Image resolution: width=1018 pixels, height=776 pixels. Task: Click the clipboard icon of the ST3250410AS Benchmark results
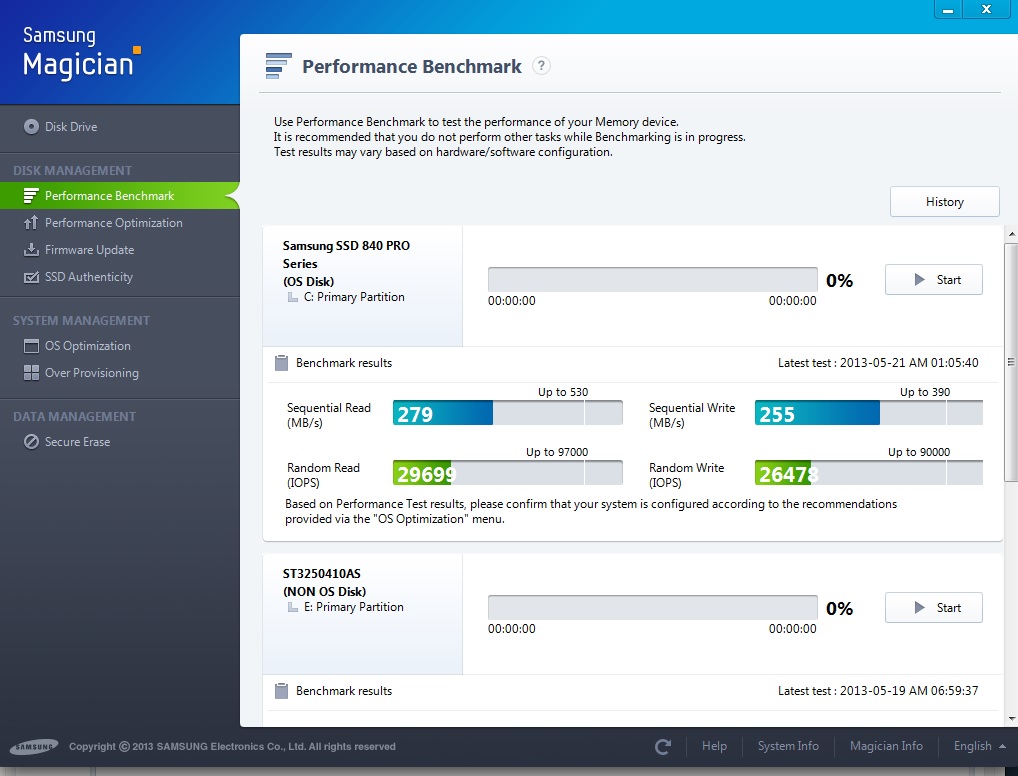[281, 691]
